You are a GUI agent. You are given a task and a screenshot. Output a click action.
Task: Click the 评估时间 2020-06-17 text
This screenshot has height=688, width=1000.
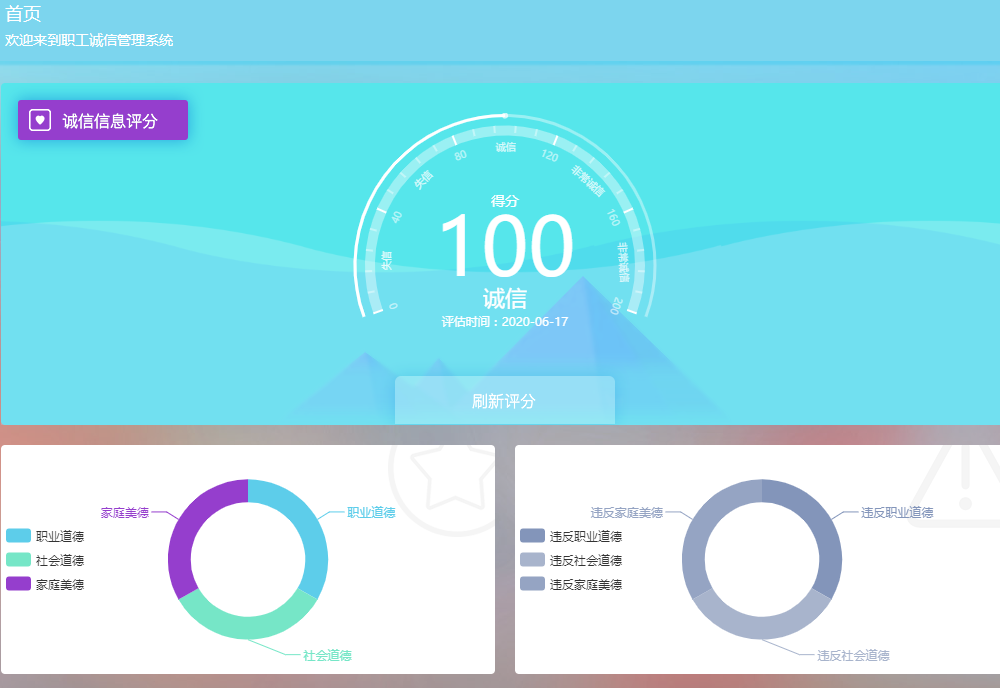[x=505, y=321]
